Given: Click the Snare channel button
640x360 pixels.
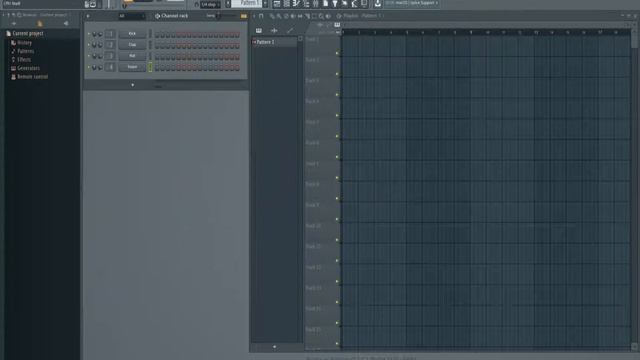Looking at the screenshot, I should pos(132,67).
